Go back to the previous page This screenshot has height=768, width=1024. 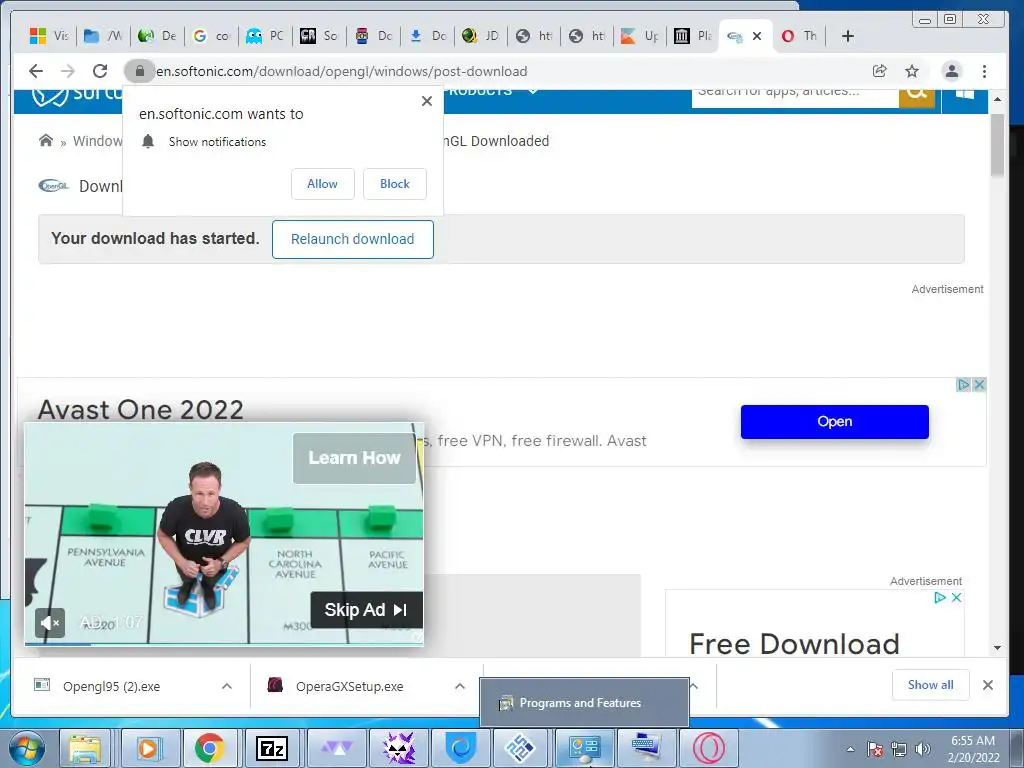(x=36, y=71)
